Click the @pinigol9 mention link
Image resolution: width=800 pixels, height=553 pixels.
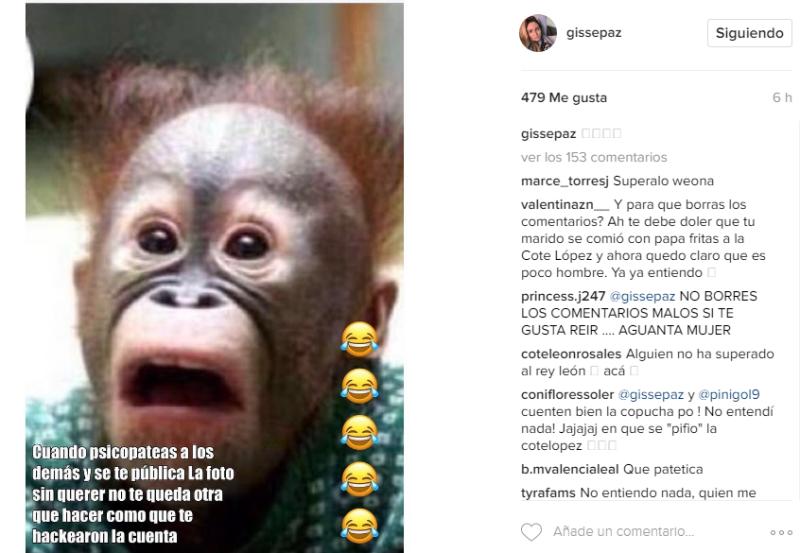(729, 395)
